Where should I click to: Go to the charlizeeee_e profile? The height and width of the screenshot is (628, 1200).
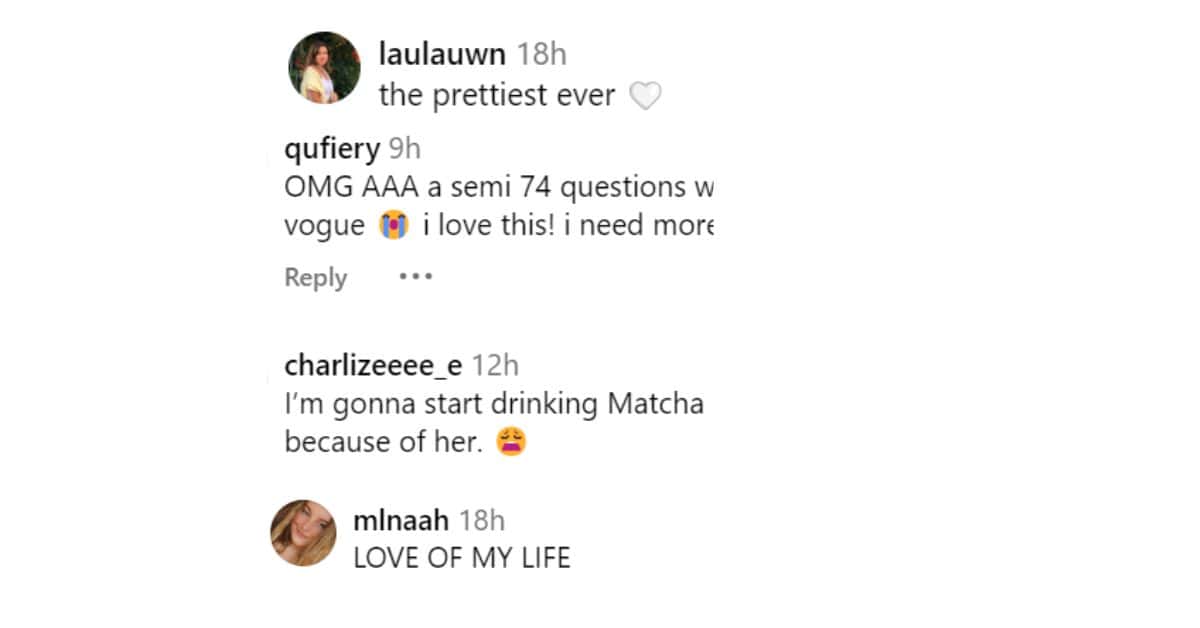click(x=373, y=366)
